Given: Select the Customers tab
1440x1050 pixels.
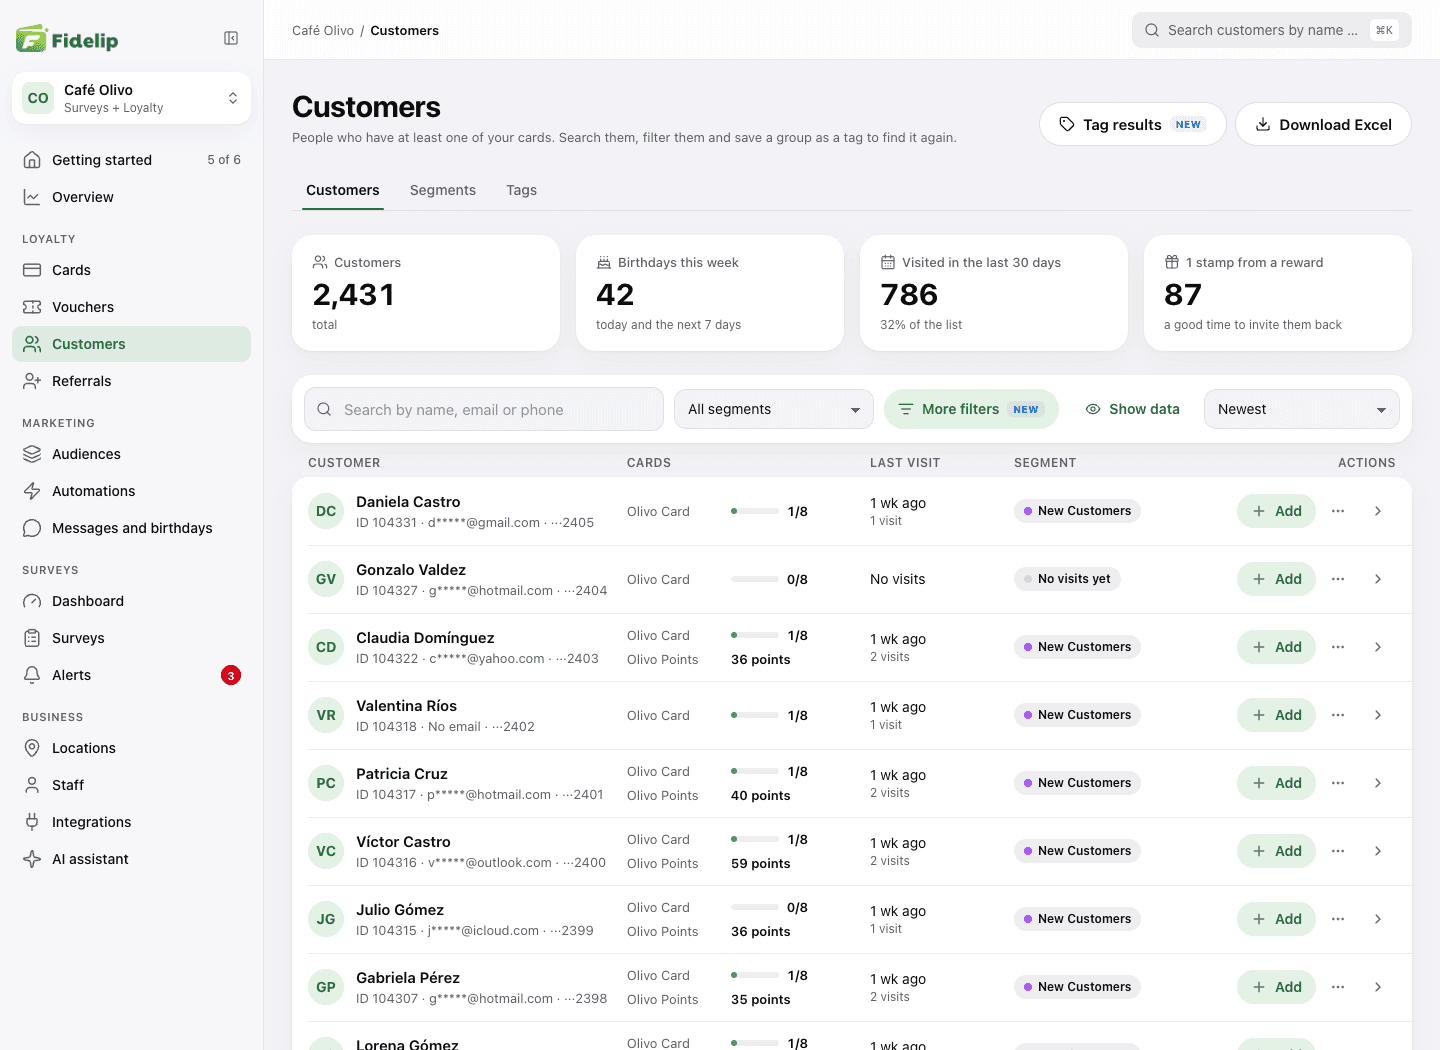Looking at the screenshot, I should [x=343, y=190].
